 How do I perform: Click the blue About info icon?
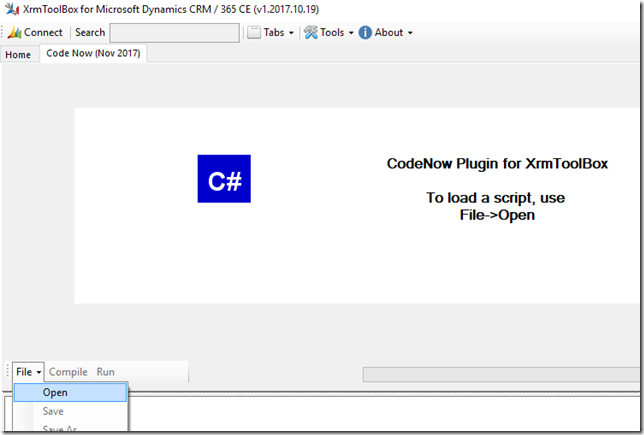pos(365,32)
